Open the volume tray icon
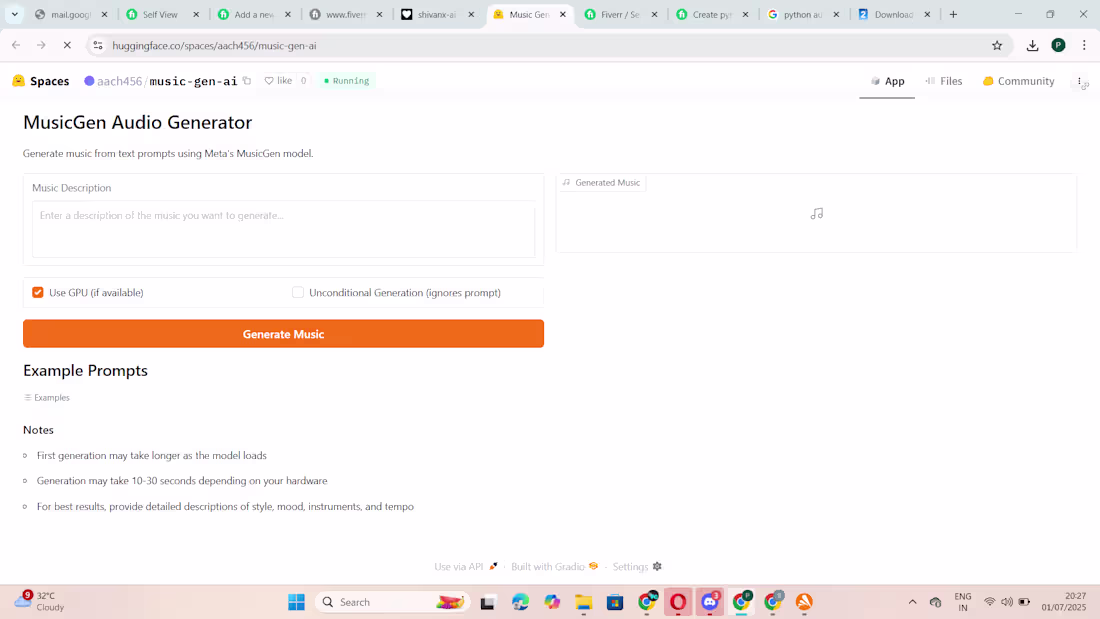The image size is (1100, 619). 1007,602
